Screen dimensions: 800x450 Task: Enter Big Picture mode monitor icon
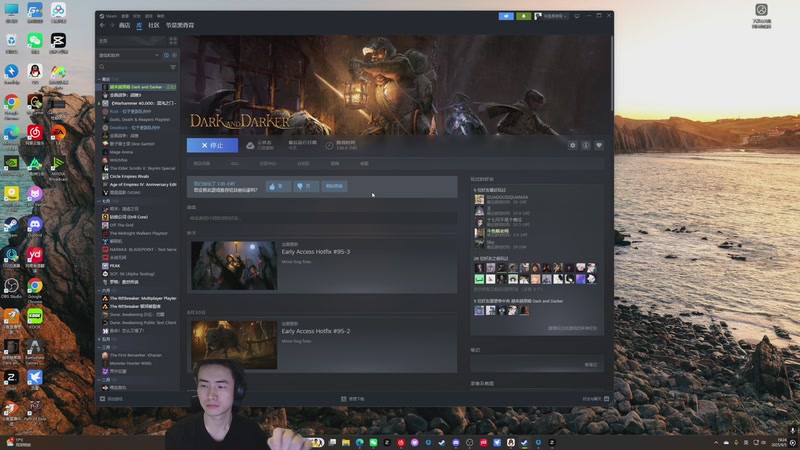click(577, 16)
